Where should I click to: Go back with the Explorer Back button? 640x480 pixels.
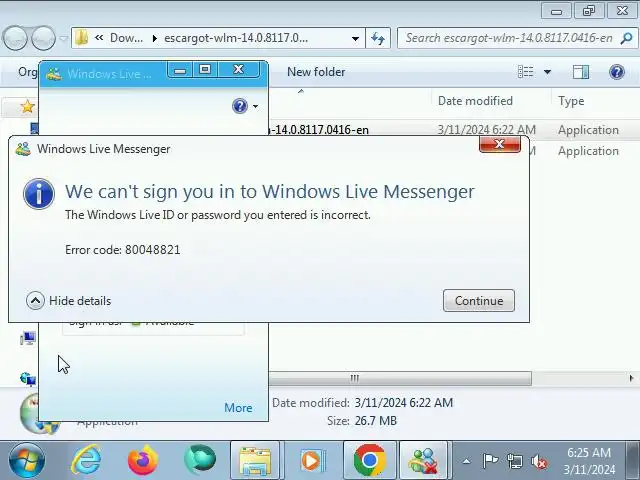coord(15,38)
